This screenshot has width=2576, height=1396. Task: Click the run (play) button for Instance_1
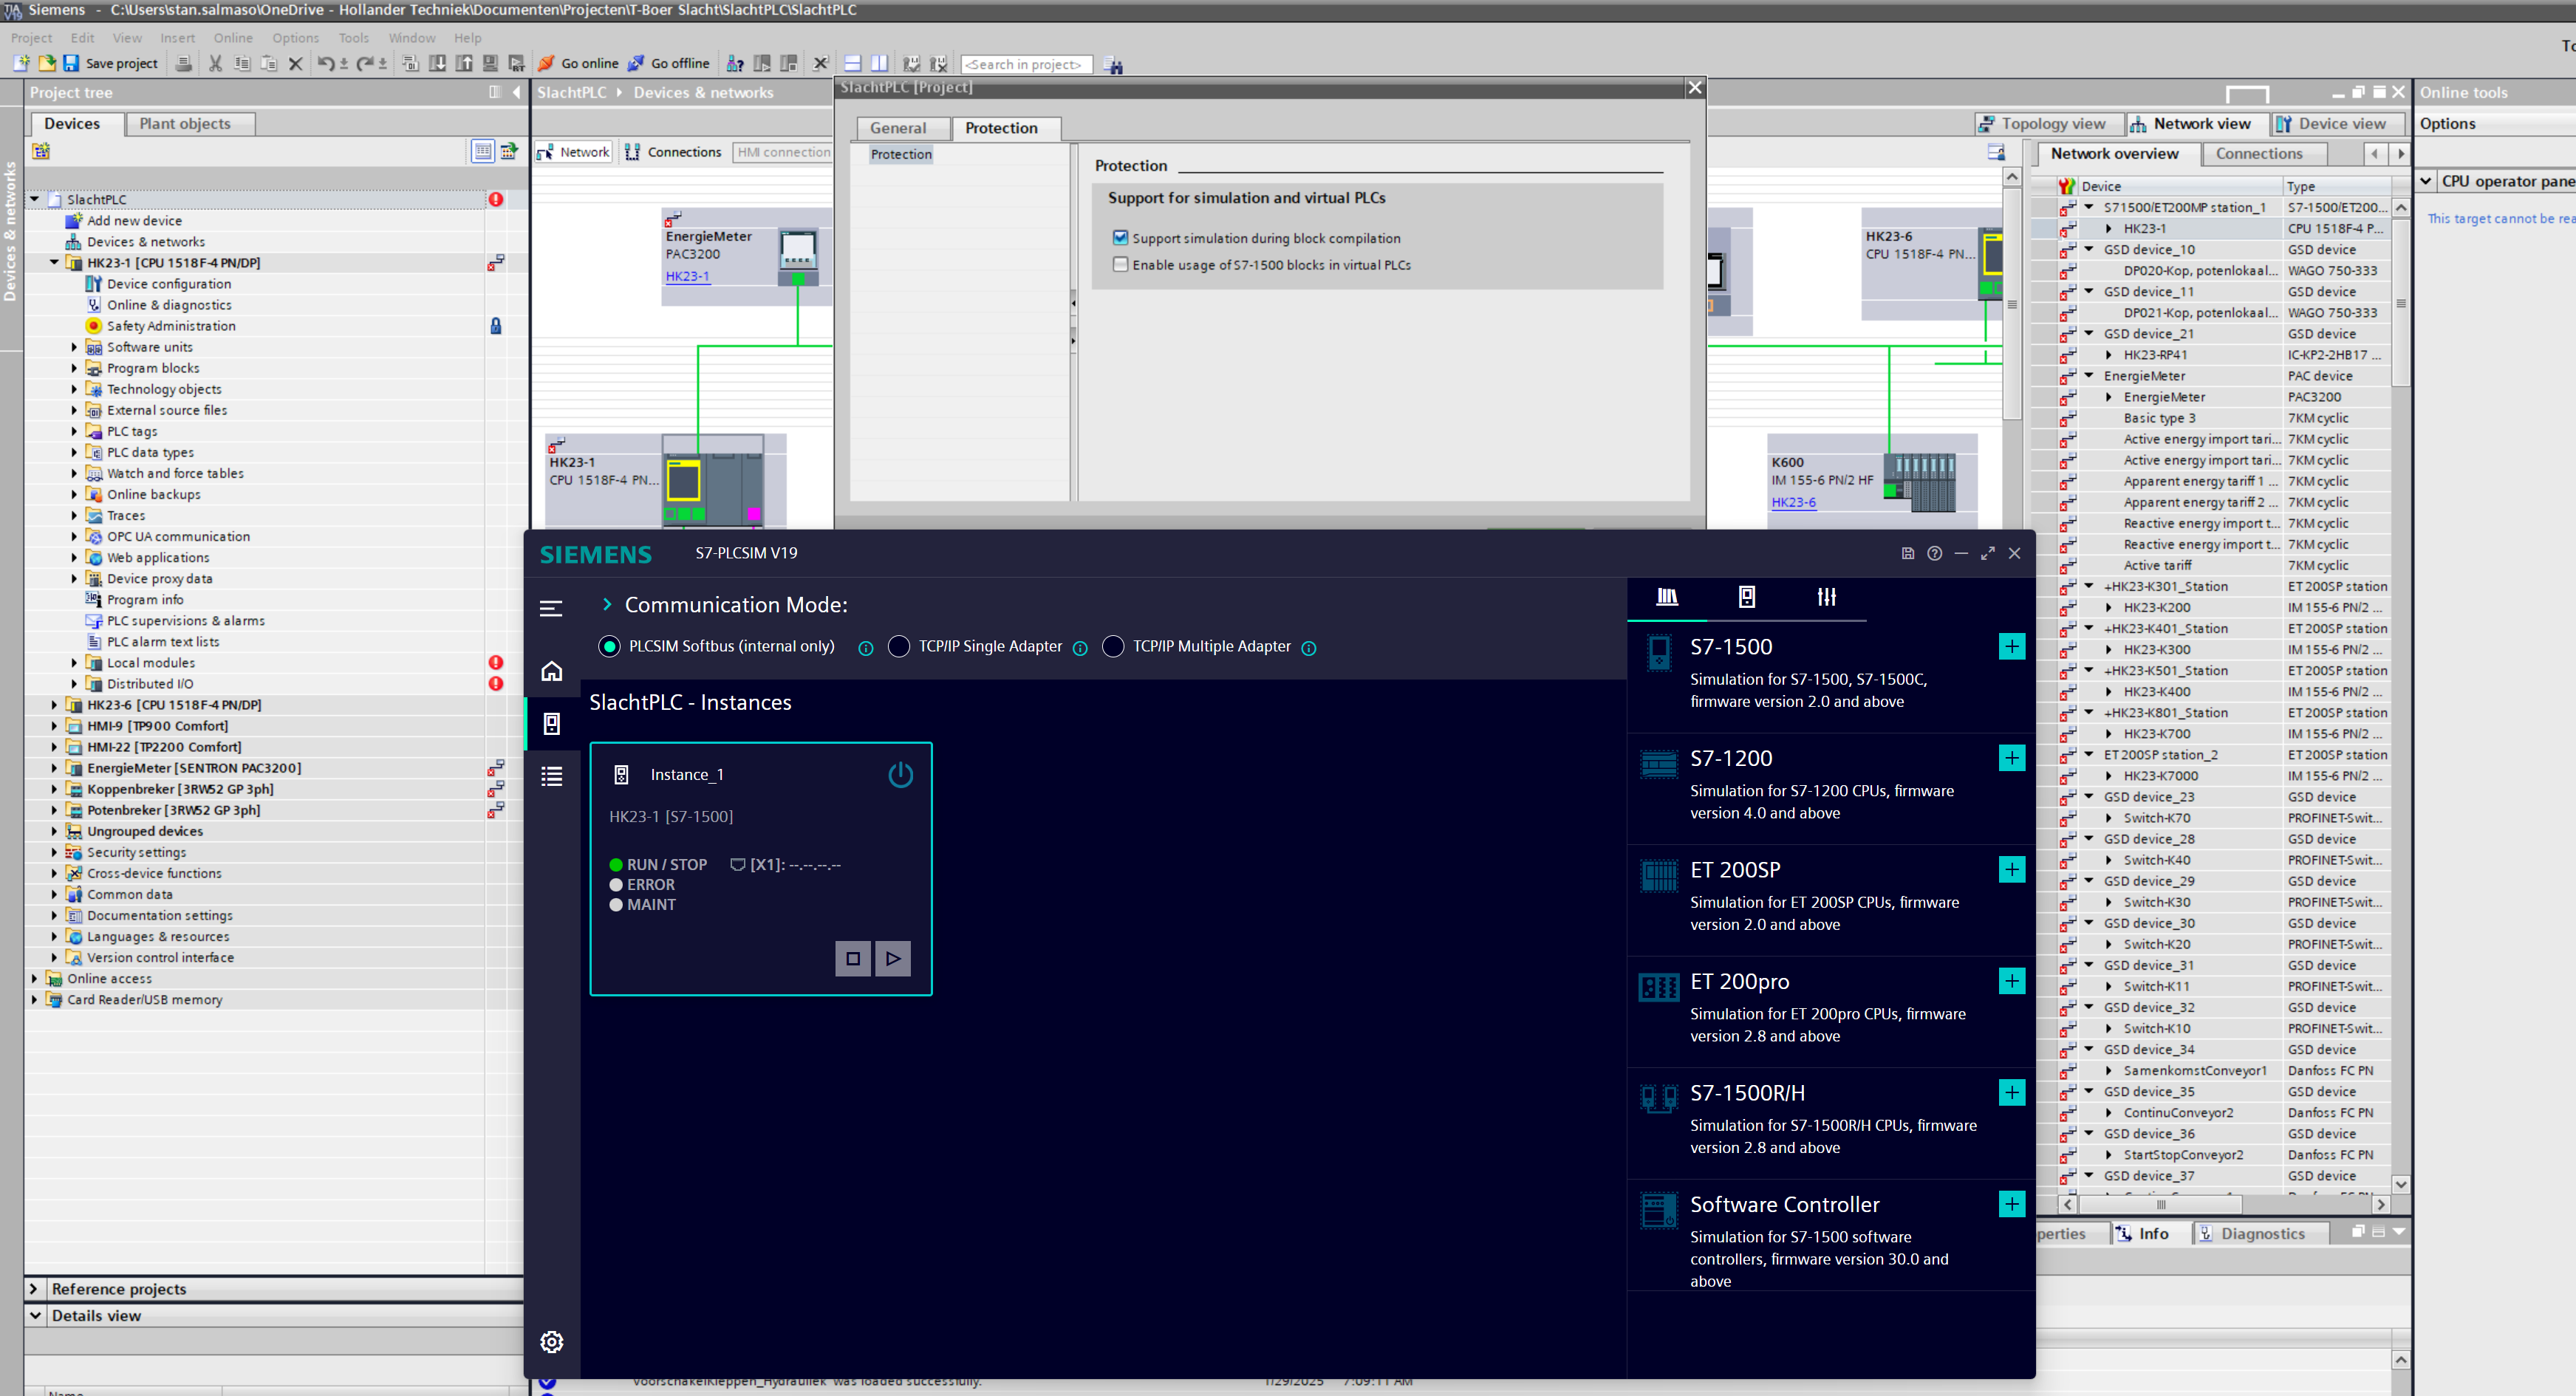(x=893, y=958)
